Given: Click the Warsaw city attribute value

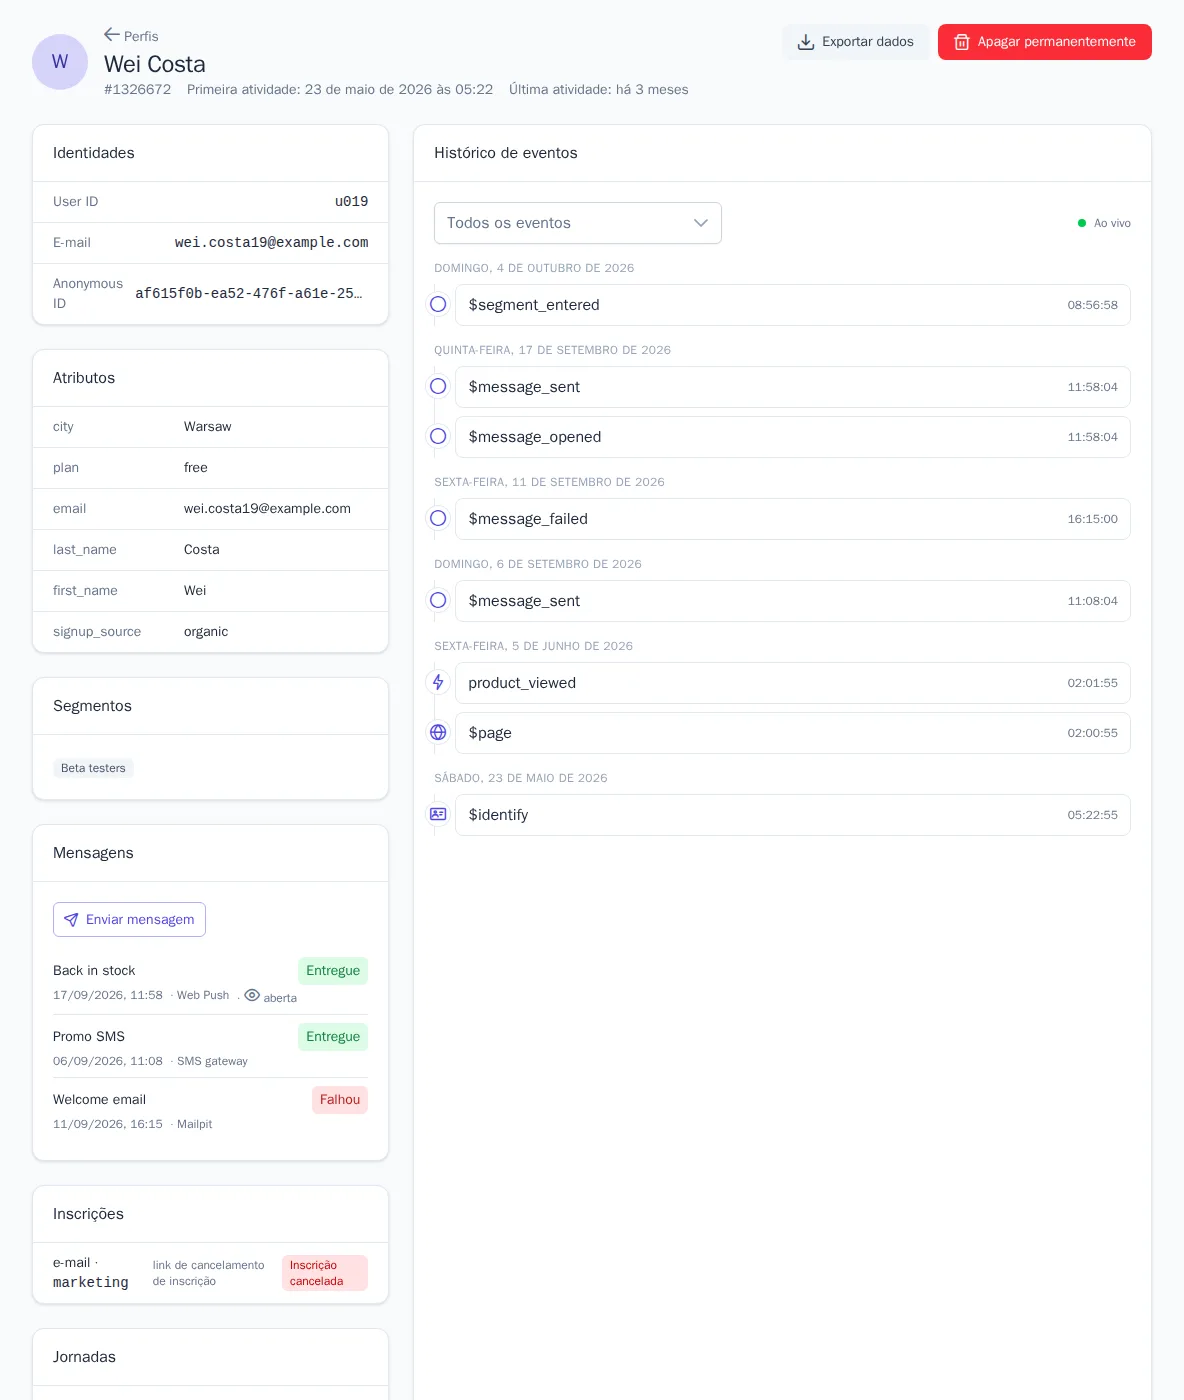Looking at the screenshot, I should pos(207,427).
